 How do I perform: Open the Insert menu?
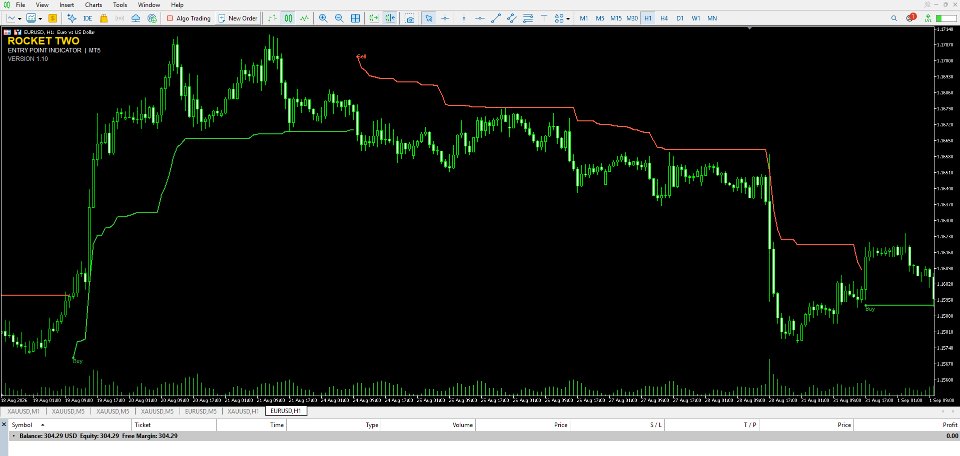(66, 5)
